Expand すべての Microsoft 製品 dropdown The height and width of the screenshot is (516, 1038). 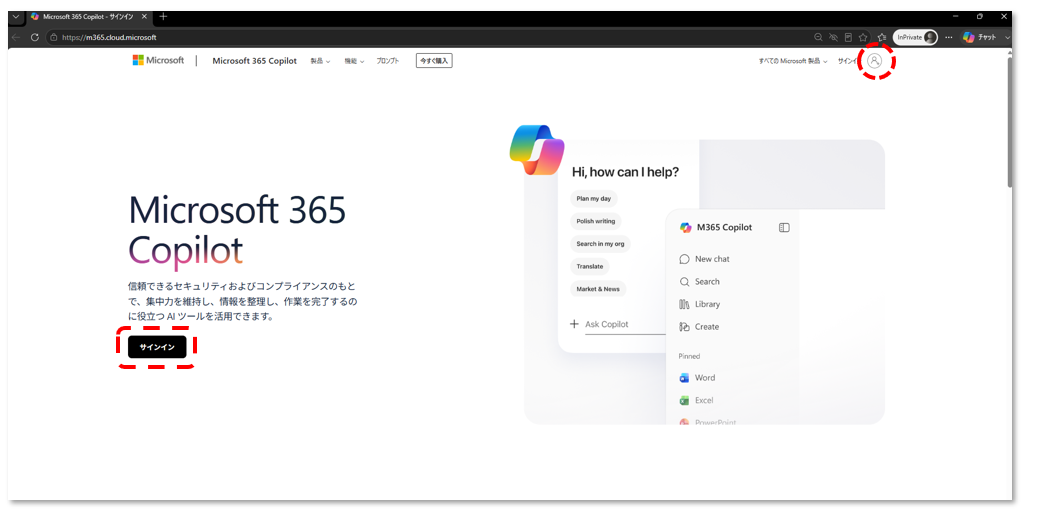(792, 61)
